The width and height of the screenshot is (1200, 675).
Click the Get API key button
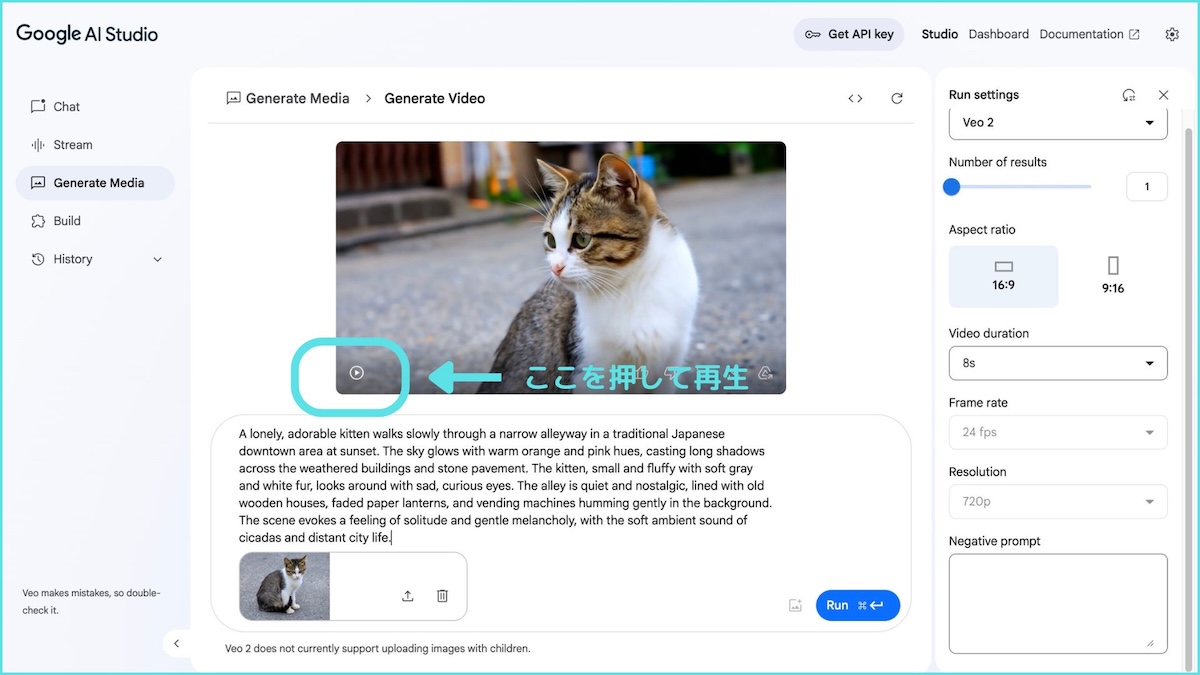tap(849, 34)
